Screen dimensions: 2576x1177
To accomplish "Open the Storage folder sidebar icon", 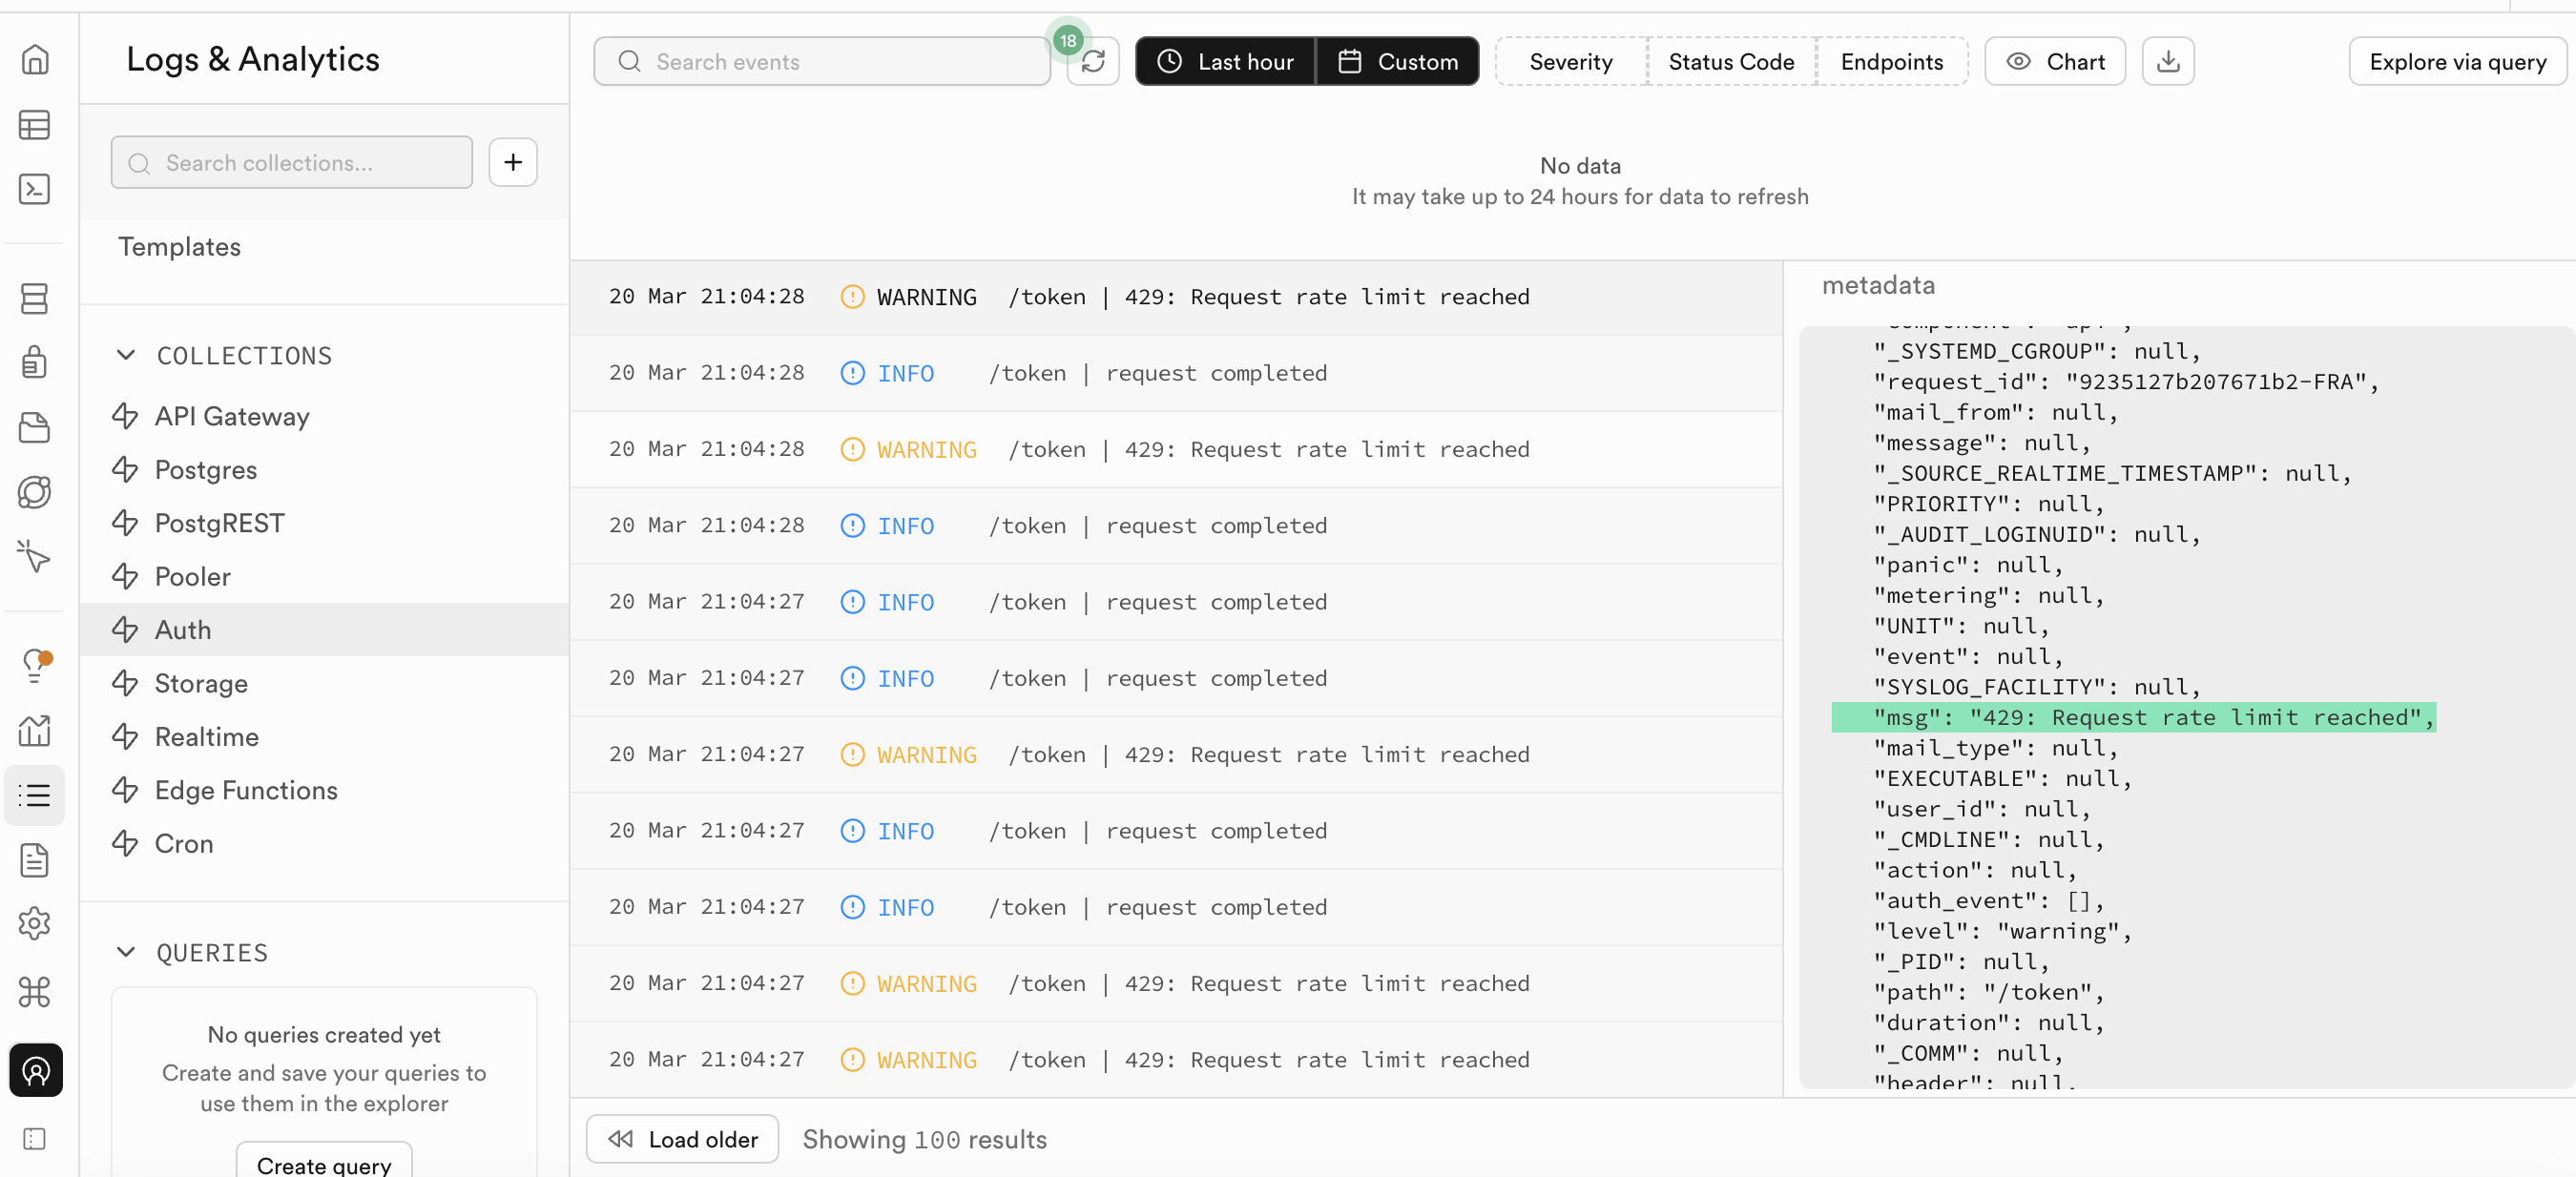I will point(35,427).
